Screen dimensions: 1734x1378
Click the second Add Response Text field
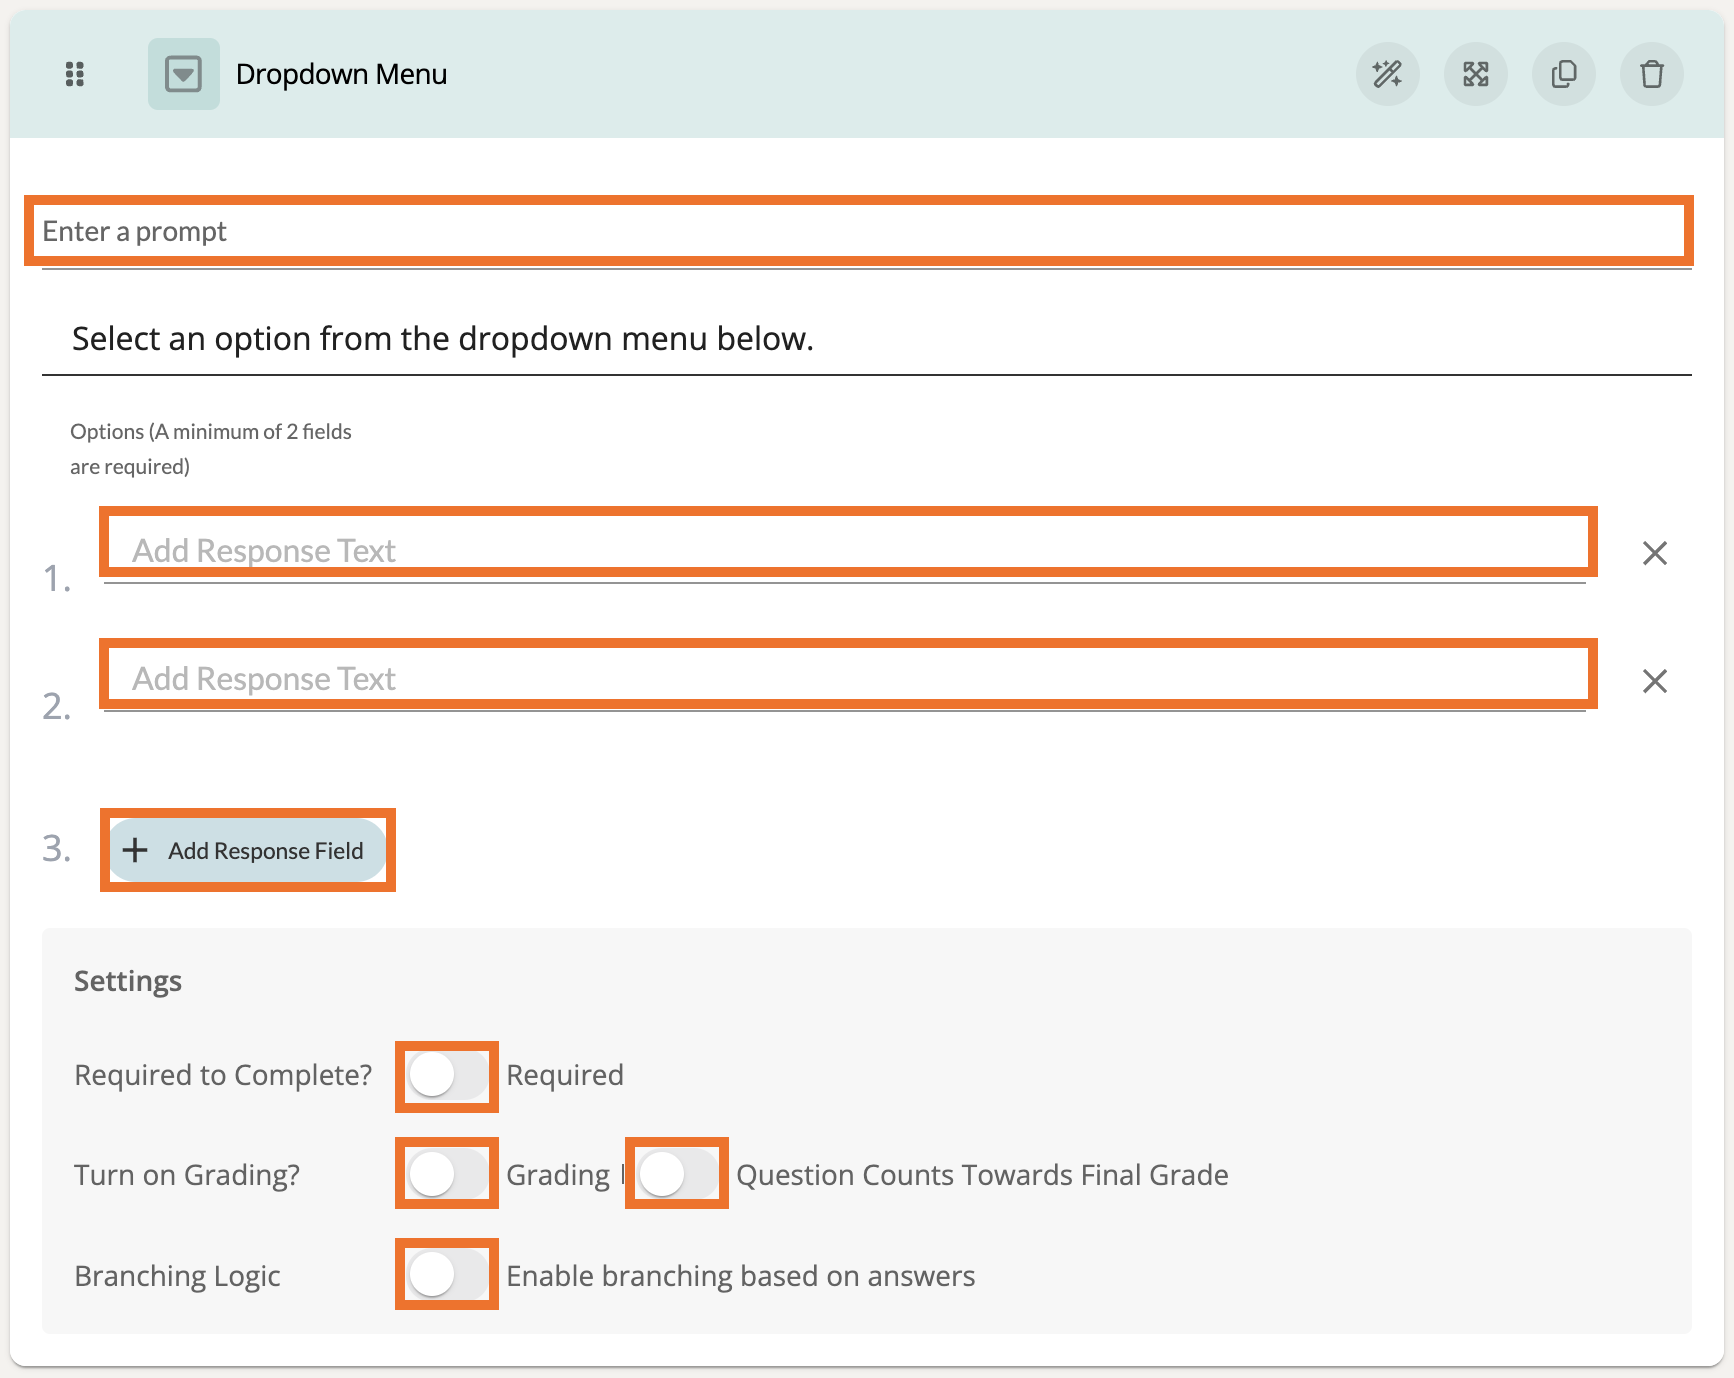coord(846,679)
